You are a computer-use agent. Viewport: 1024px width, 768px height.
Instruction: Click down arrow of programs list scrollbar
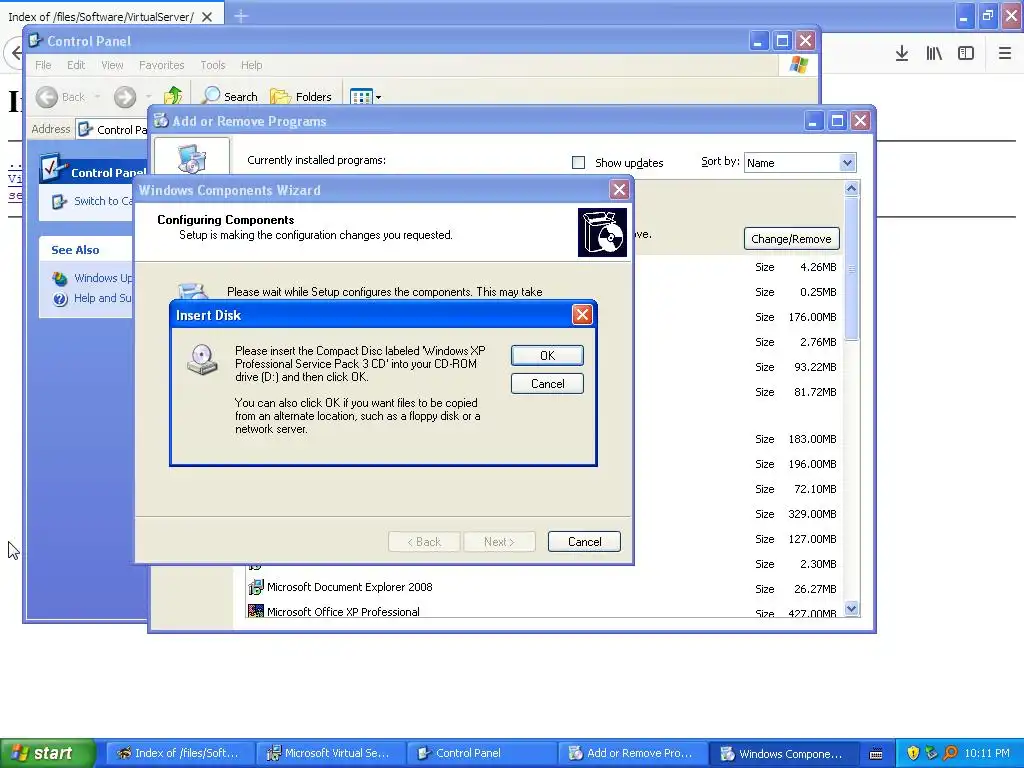pos(851,609)
